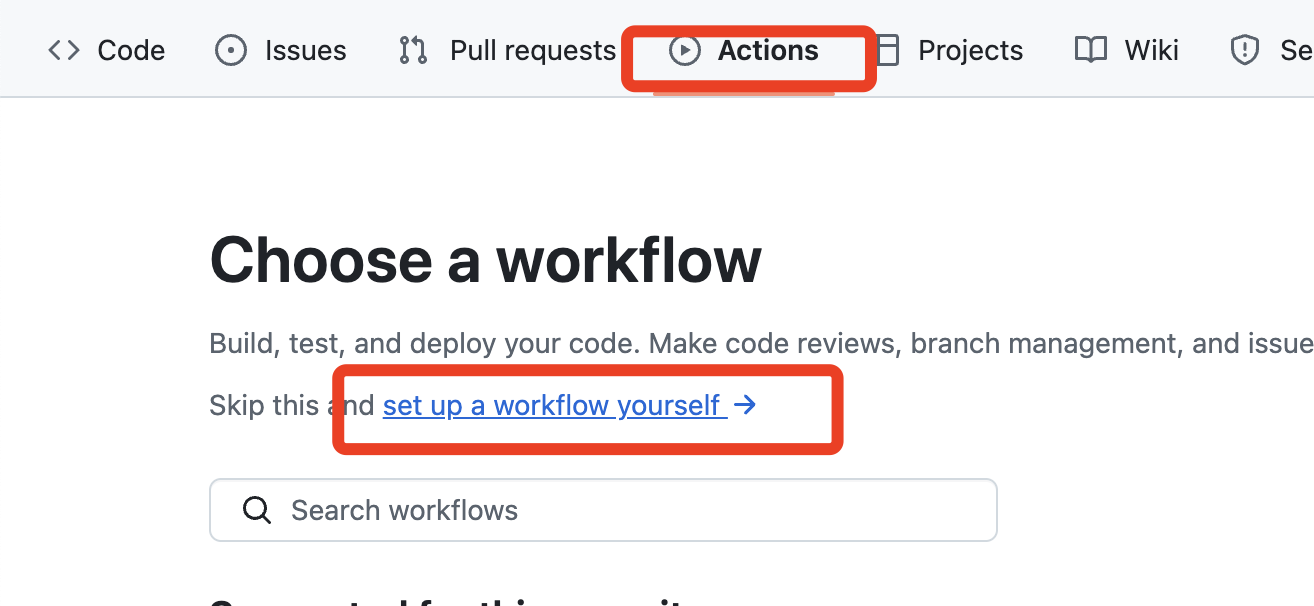
Task: Click the Actions play-circle icon
Action: [x=685, y=50]
